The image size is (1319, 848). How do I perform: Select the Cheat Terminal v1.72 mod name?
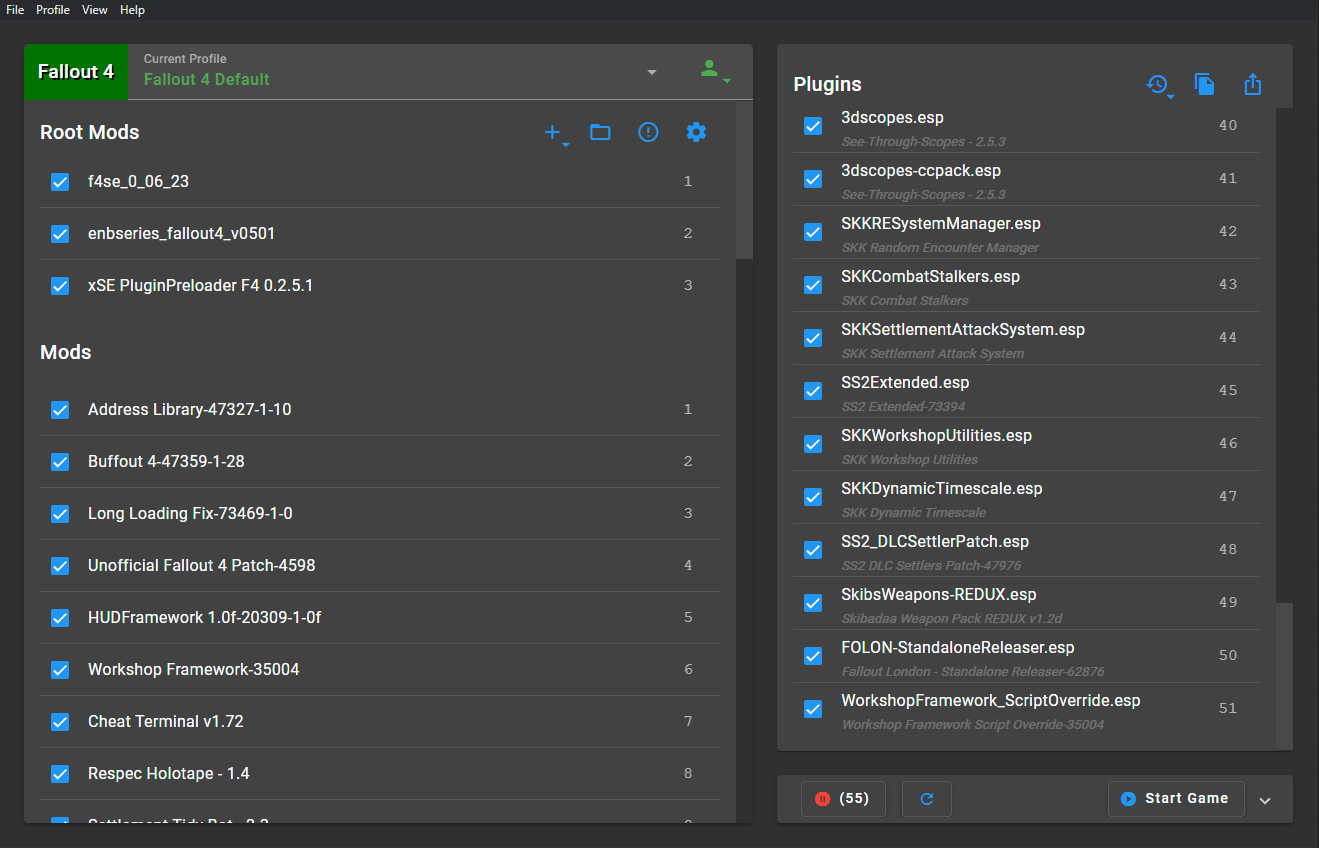166,722
